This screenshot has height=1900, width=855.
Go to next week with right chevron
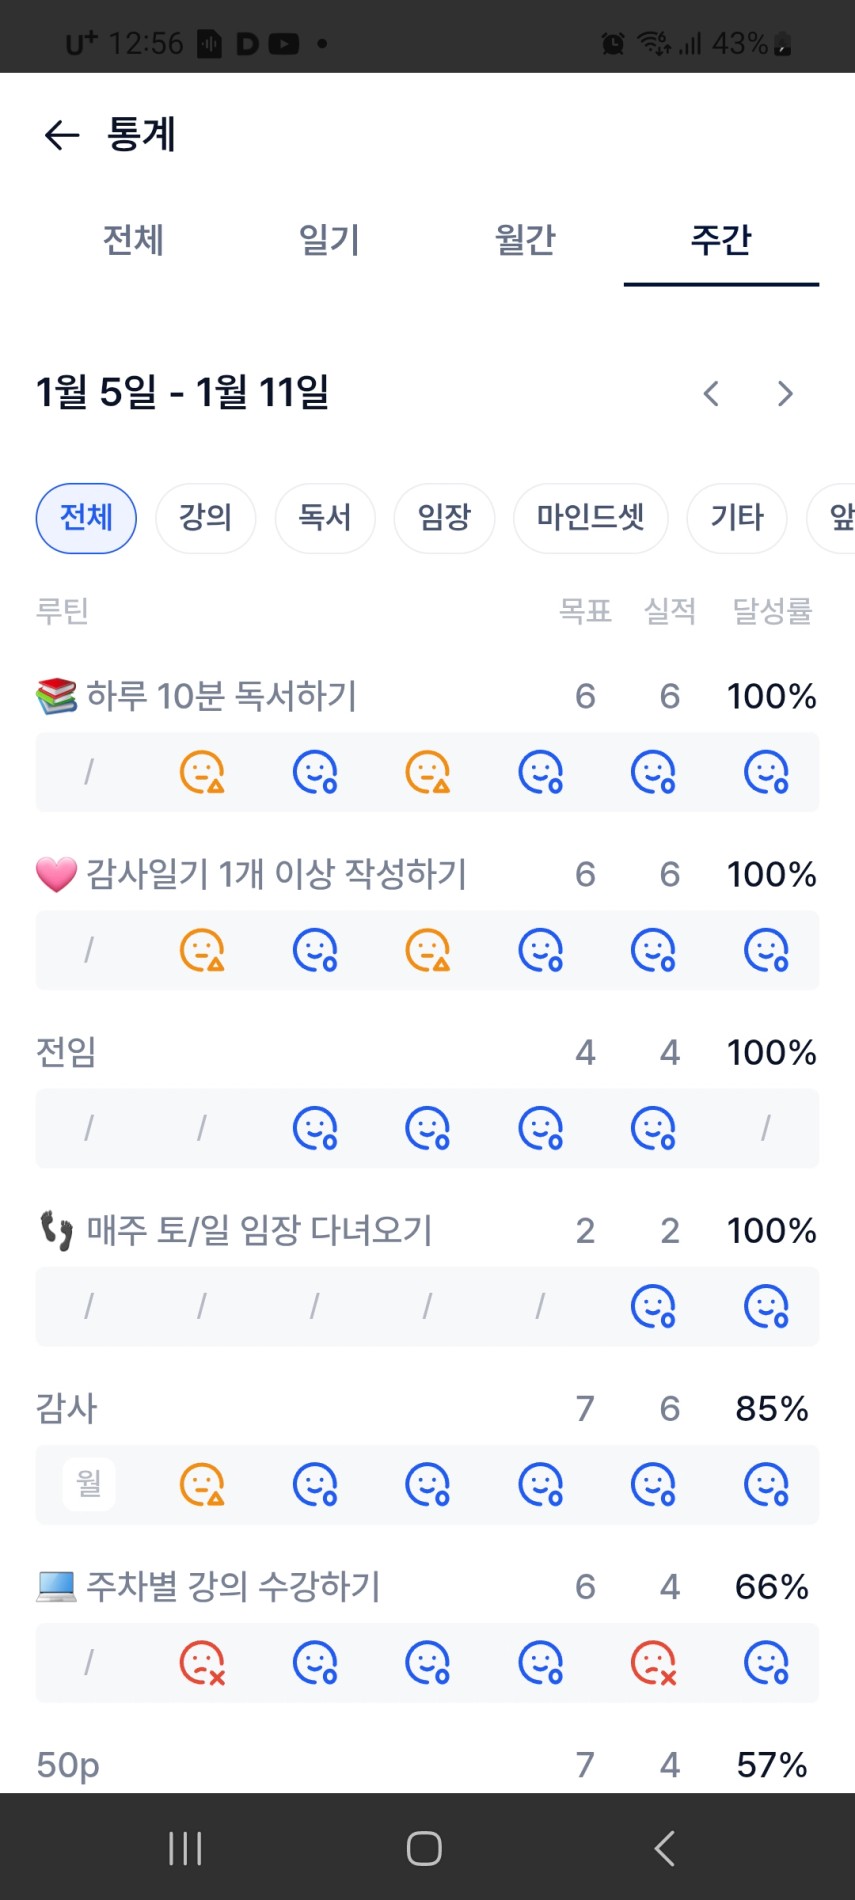click(785, 394)
